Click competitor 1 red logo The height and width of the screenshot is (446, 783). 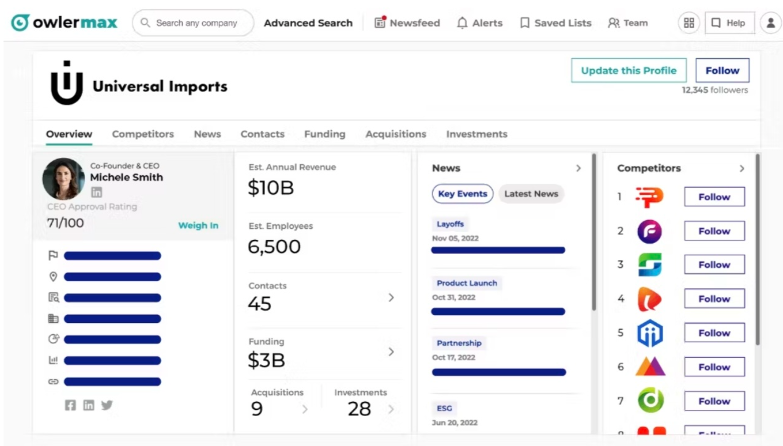pyautogui.click(x=649, y=197)
